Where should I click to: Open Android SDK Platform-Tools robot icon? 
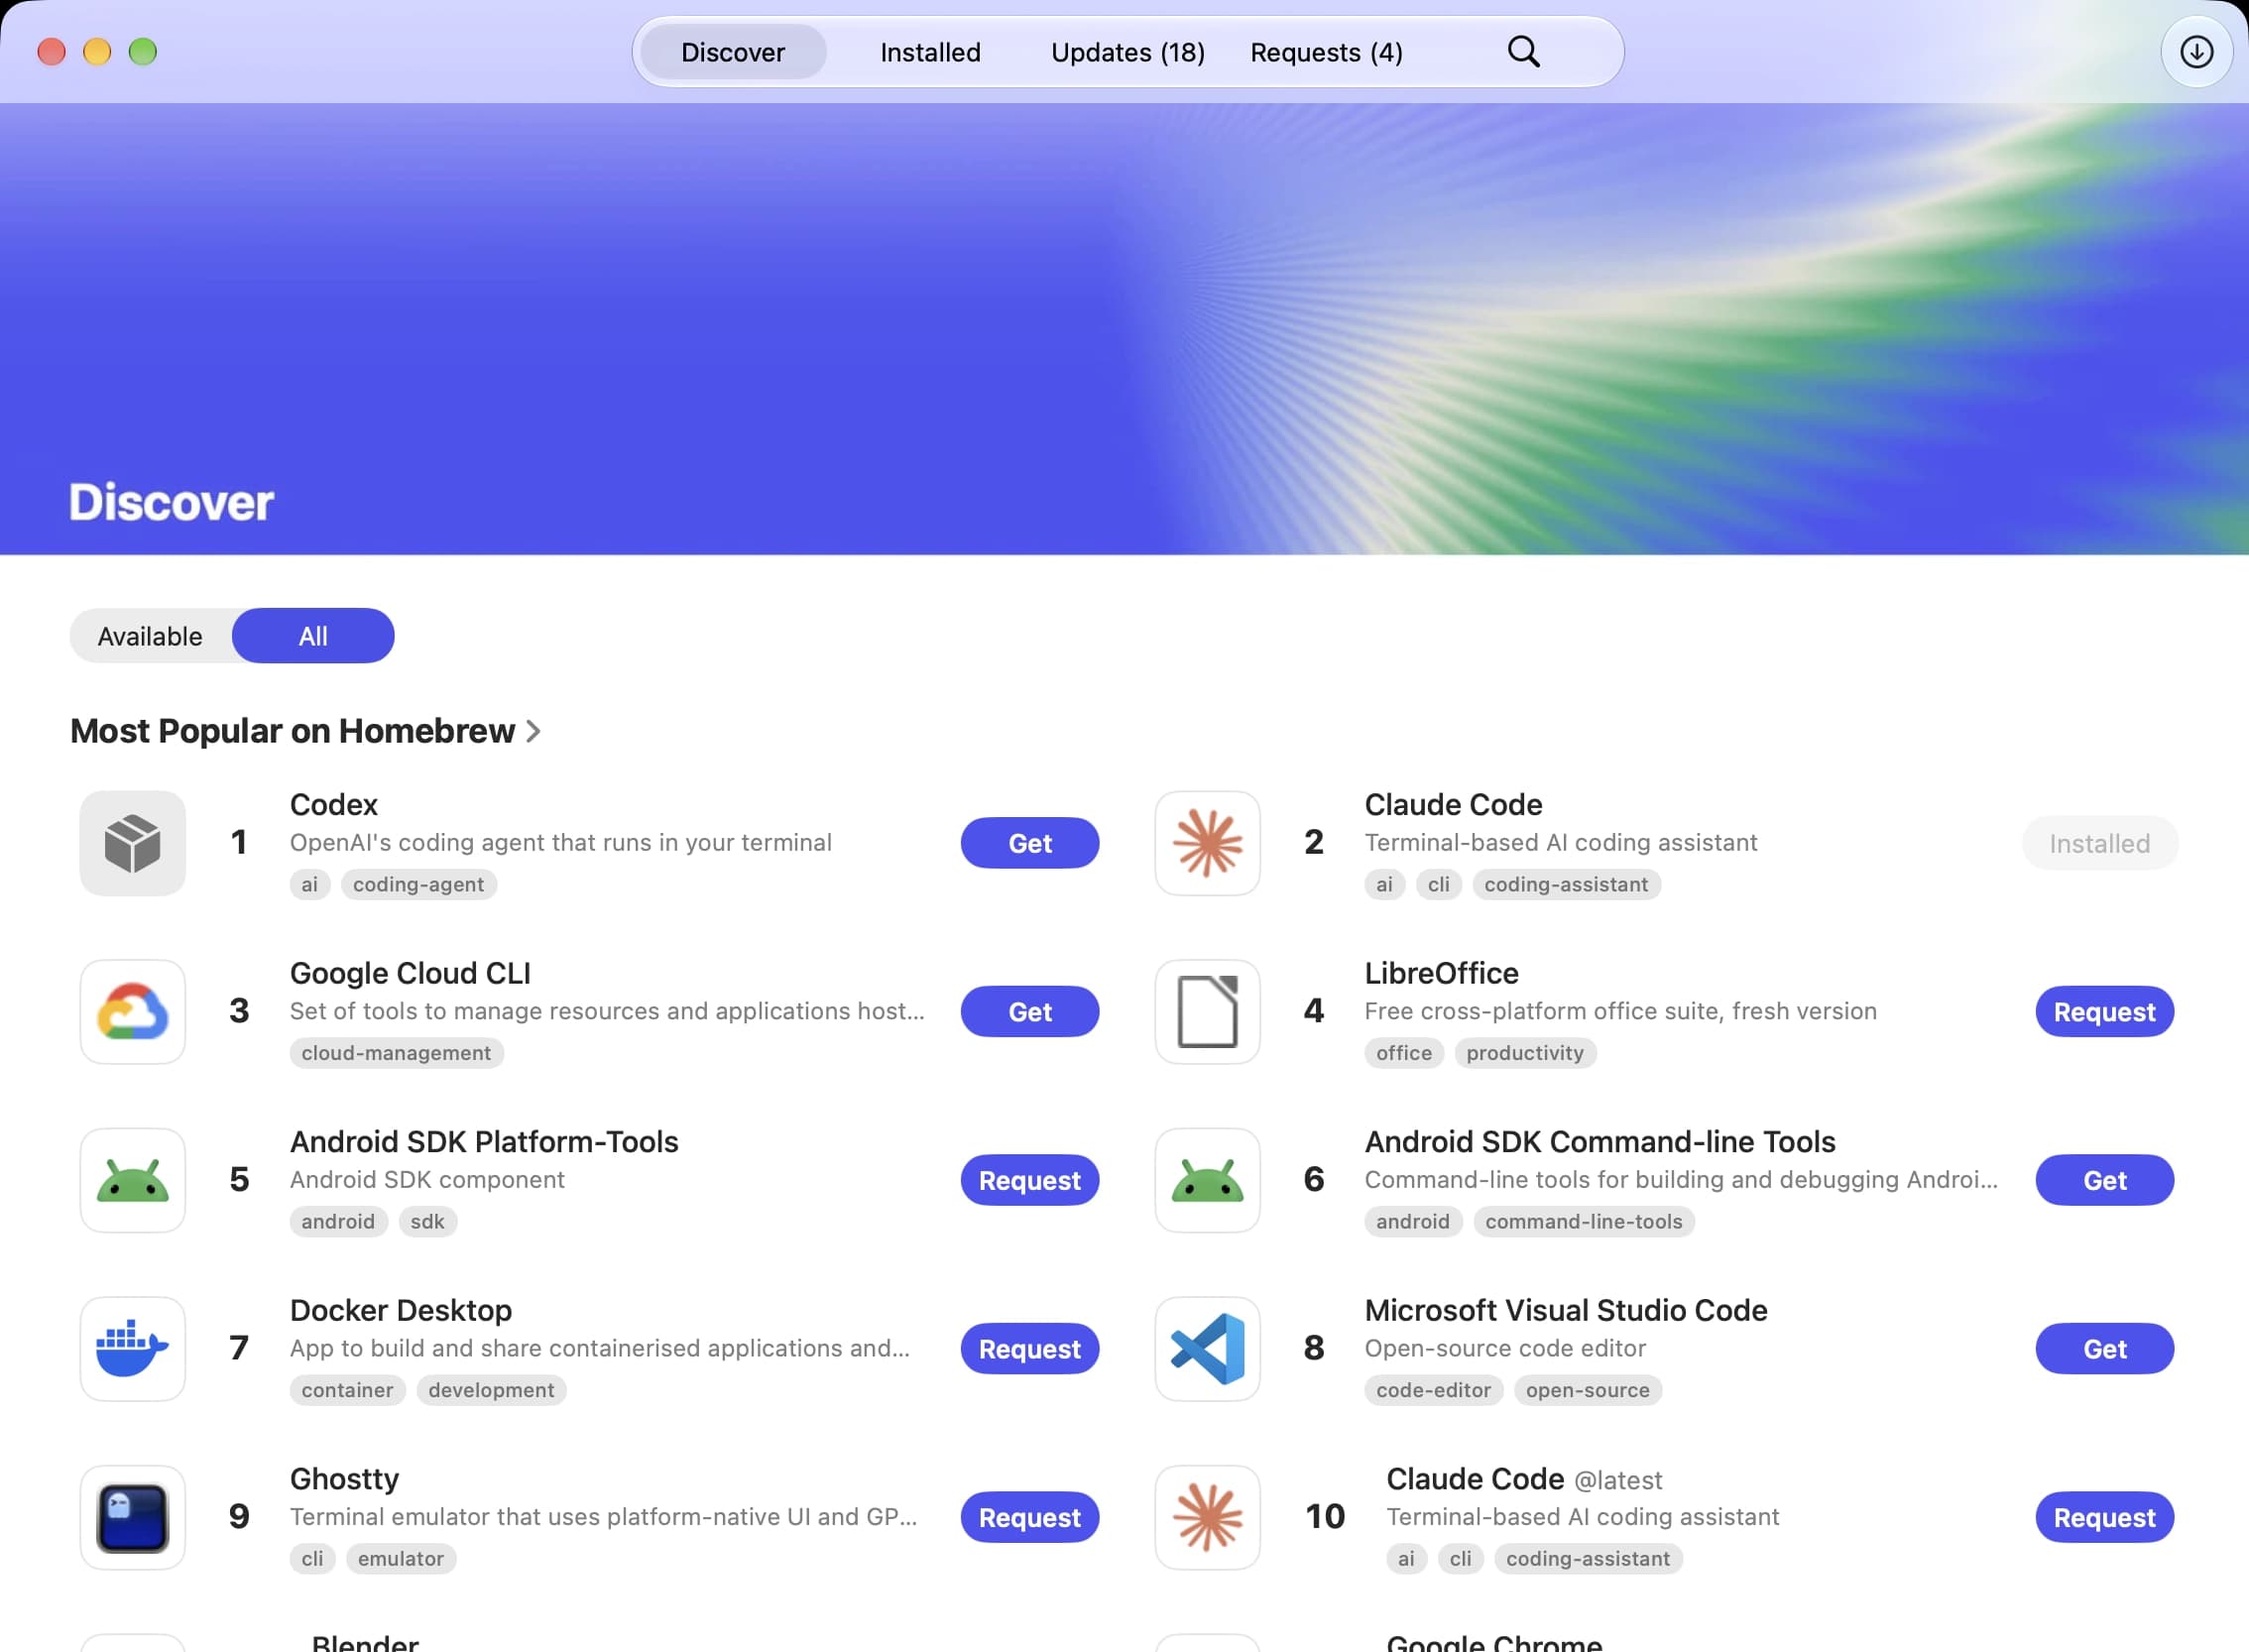pos(133,1181)
